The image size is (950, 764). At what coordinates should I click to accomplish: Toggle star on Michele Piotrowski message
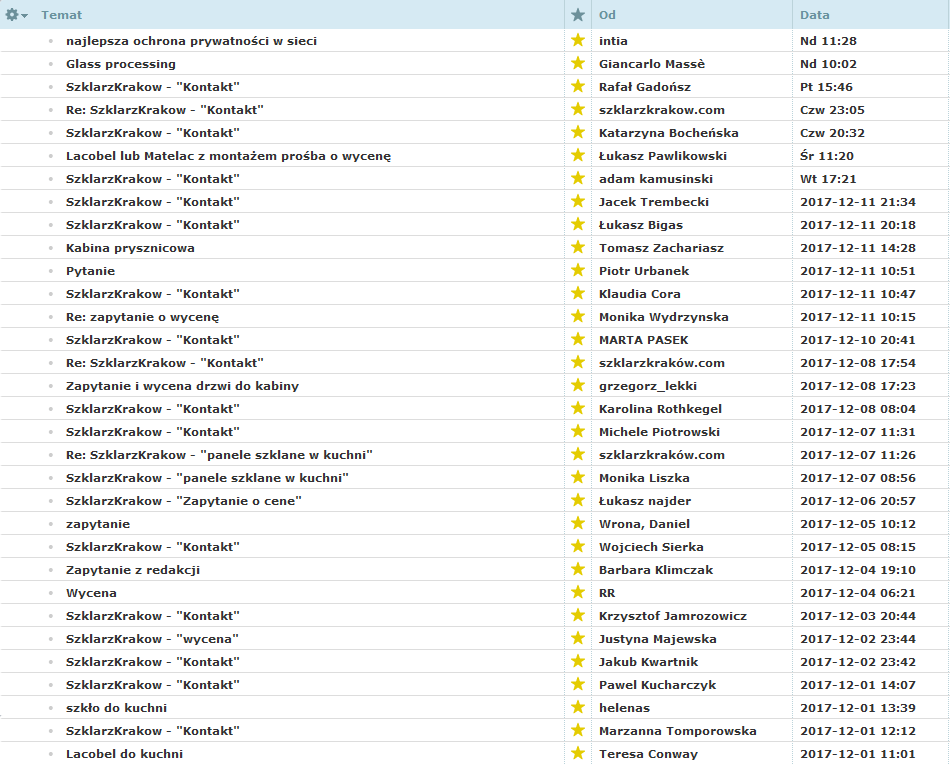[x=578, y=431]
